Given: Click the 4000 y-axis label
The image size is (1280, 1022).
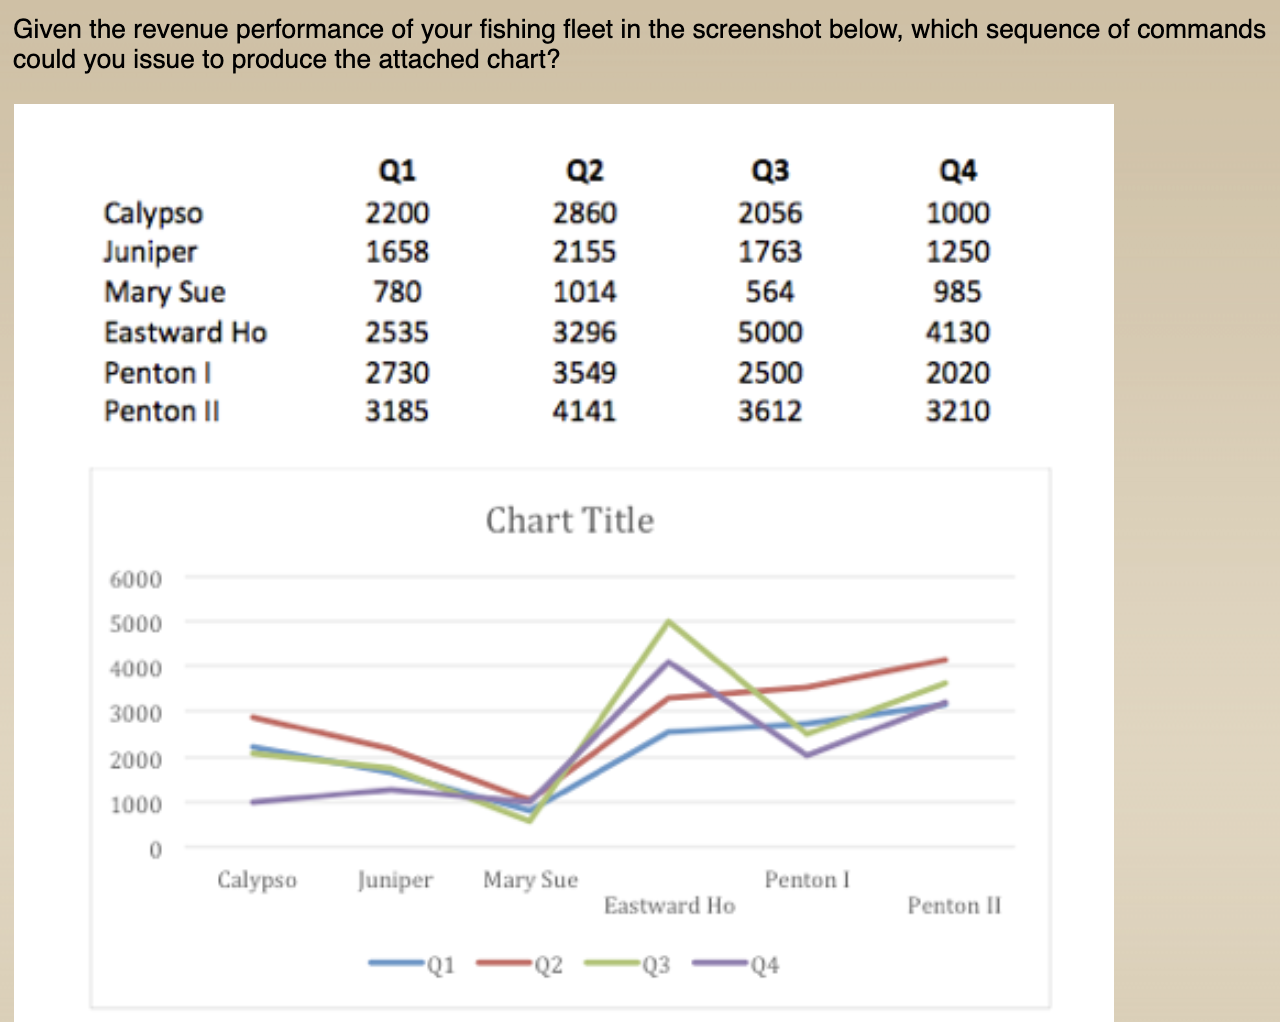Looking at the screenshot, I should click(135, 669).
